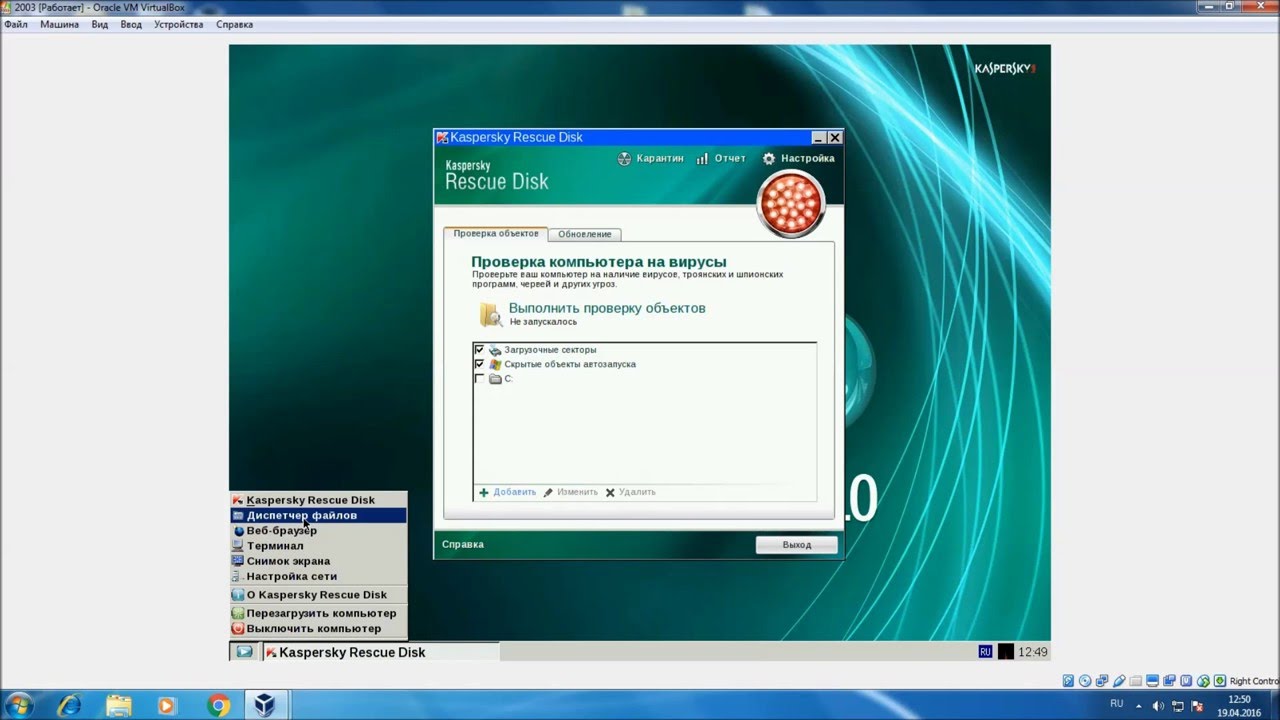Check the Загрузочные секторы checkbox
The image size is (1280, 720).
[479, 350]
